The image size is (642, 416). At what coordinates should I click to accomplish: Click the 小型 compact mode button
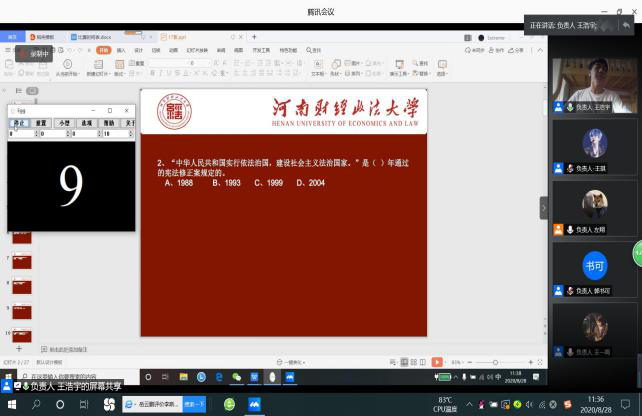pyautogui.click(x=63, y=123)
